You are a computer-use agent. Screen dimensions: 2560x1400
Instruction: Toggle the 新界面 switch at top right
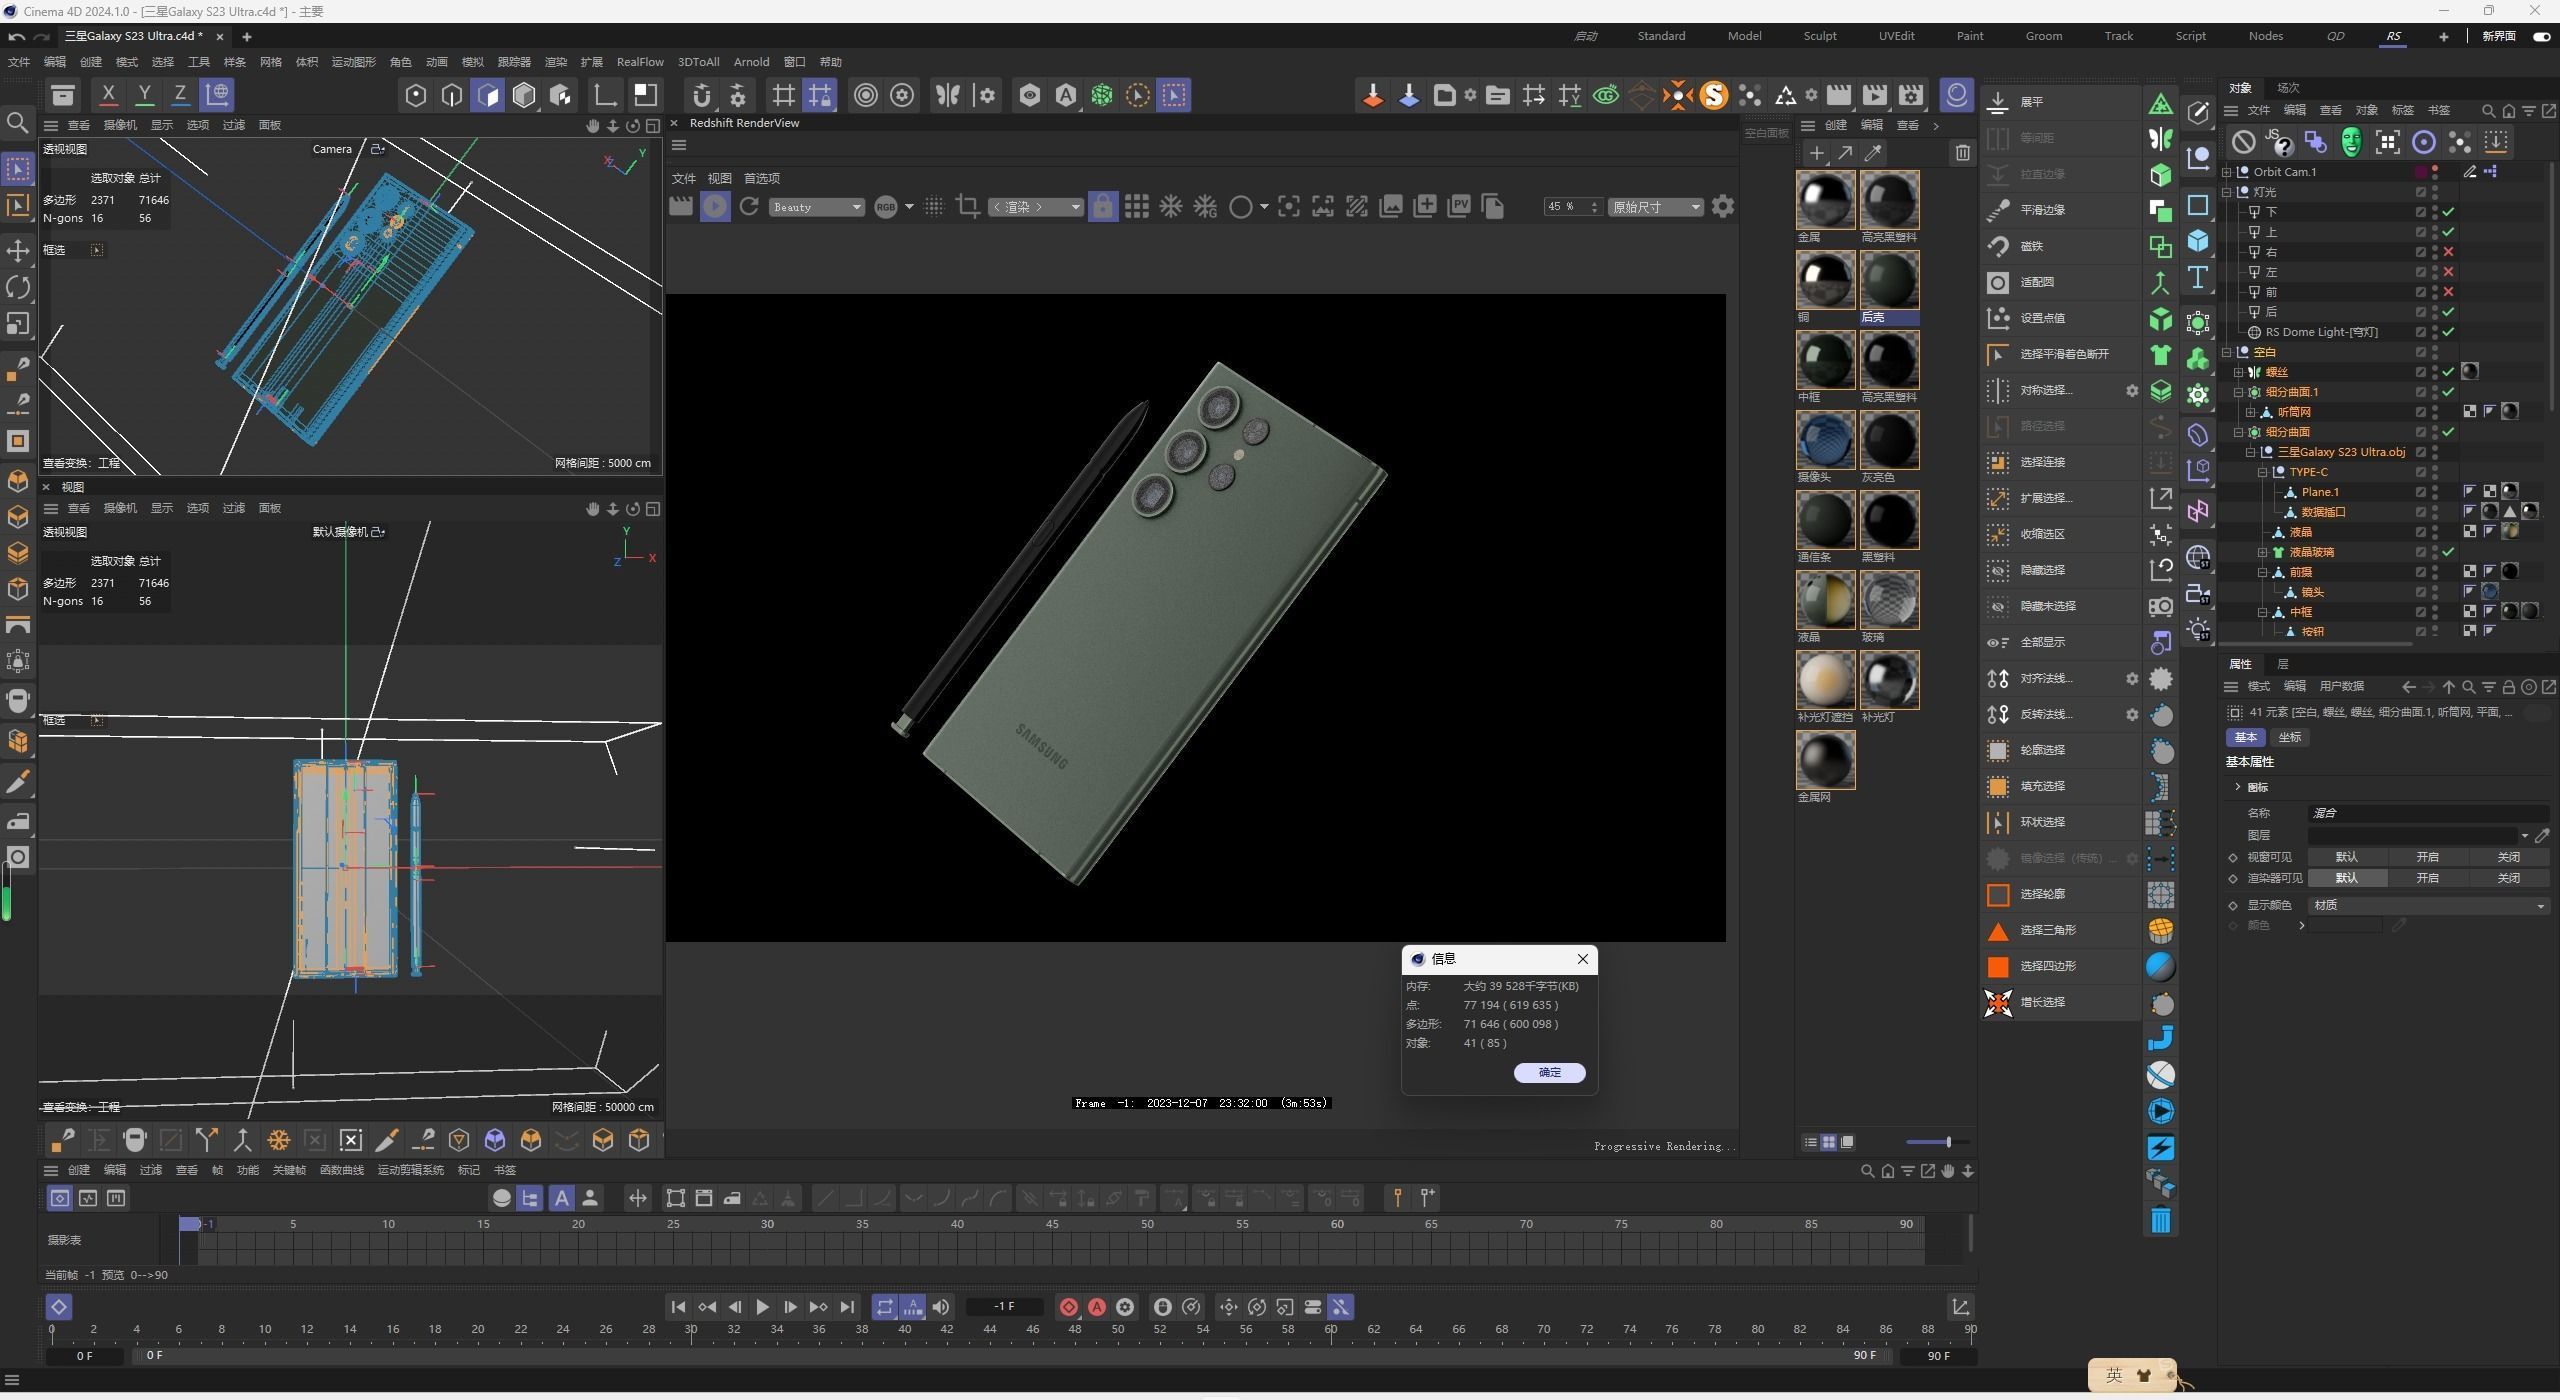2541,36
